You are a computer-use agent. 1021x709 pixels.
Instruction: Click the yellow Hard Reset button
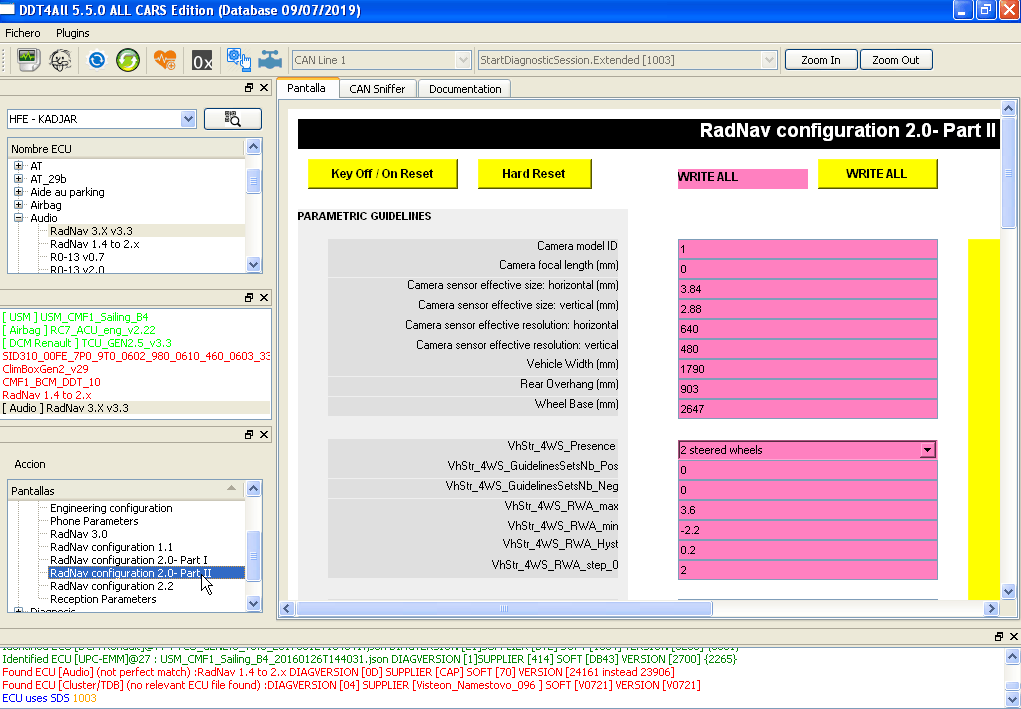tap(534, 174)
